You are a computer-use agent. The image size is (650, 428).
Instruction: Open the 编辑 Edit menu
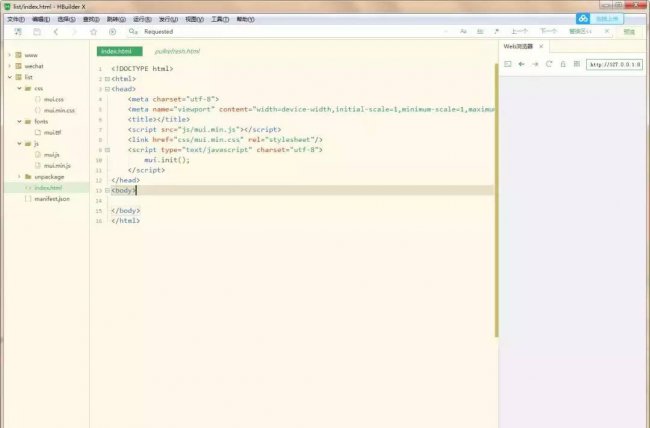click(x=41, y=19)
